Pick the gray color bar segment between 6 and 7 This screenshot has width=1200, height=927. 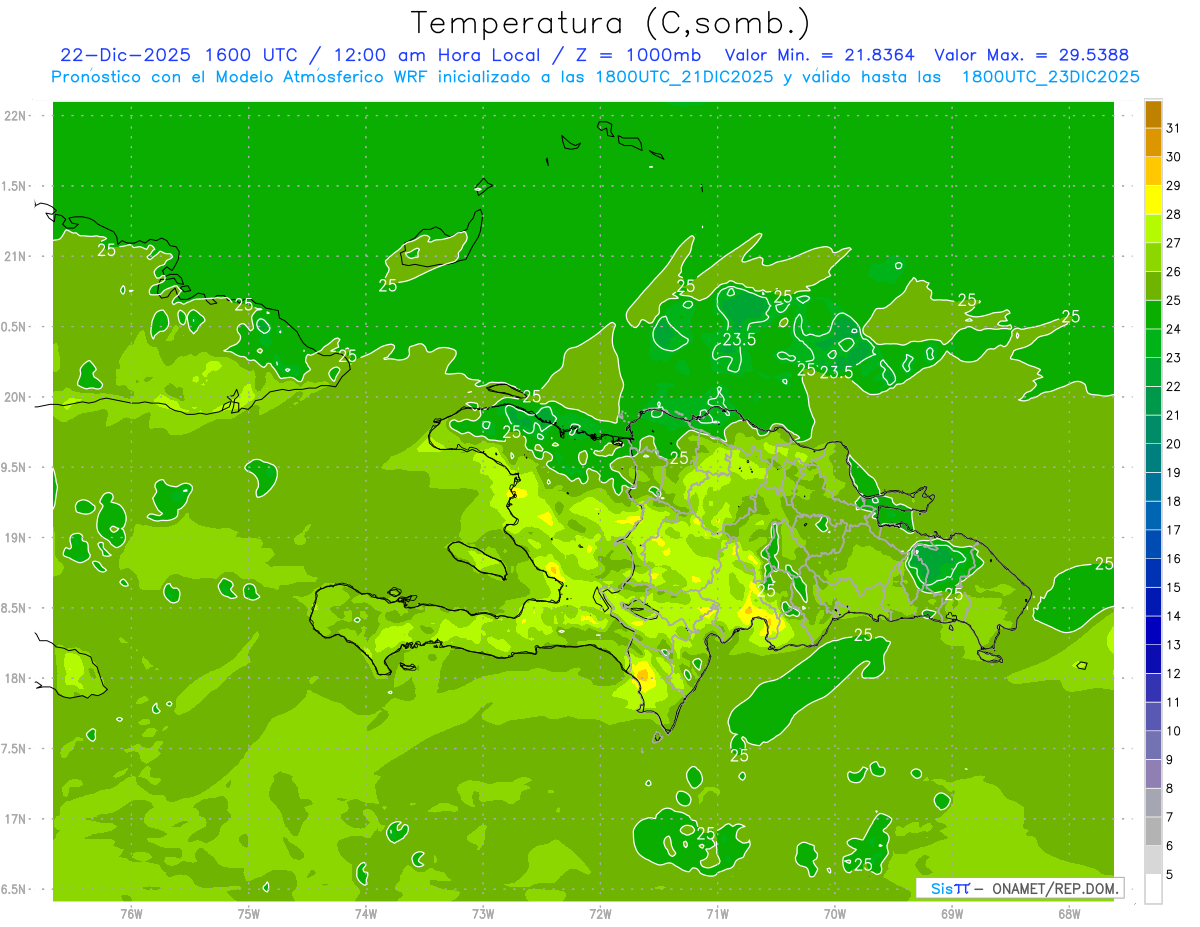coord(1153,831)
